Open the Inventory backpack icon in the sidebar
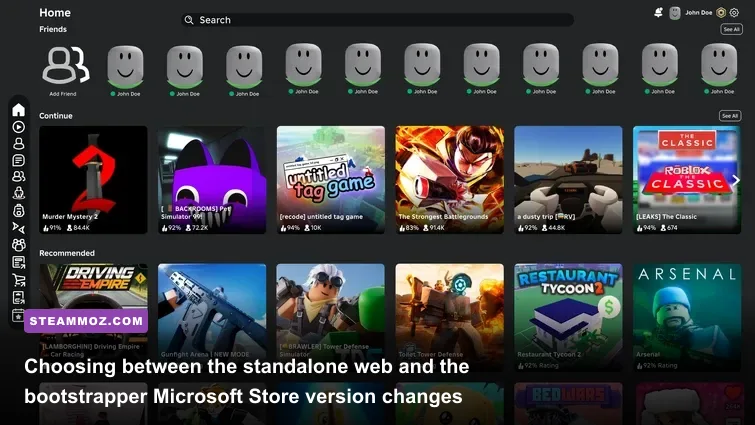This screenshot has height=425, width=755. pyautogui.click(x=18, y=210)
